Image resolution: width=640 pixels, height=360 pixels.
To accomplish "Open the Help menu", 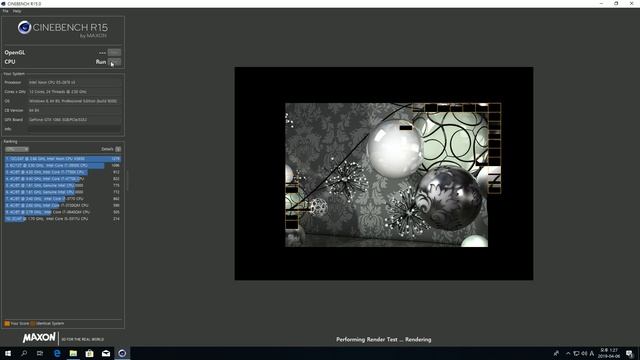I will point(17,11).
